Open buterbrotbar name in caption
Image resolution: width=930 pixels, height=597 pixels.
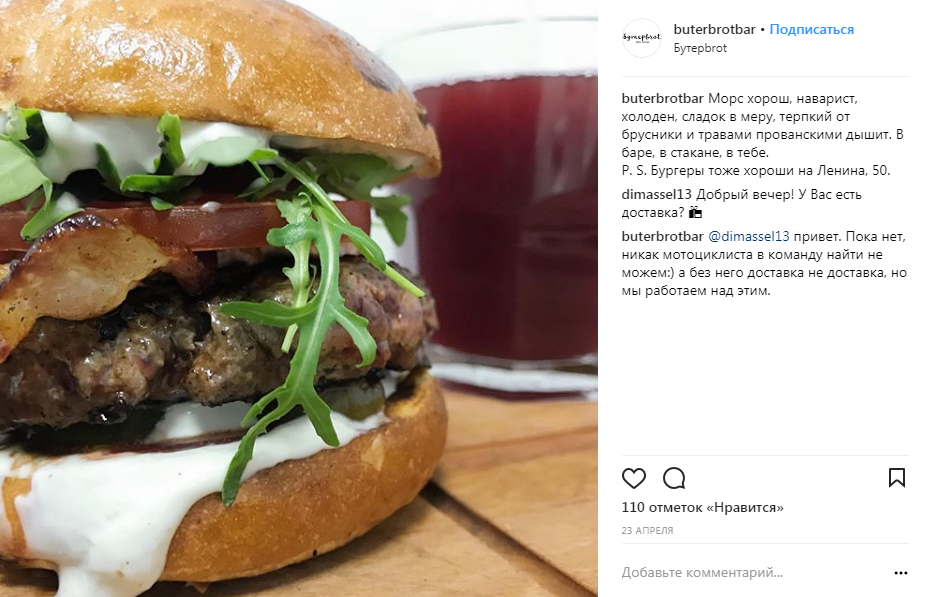(x=663, y=98)
